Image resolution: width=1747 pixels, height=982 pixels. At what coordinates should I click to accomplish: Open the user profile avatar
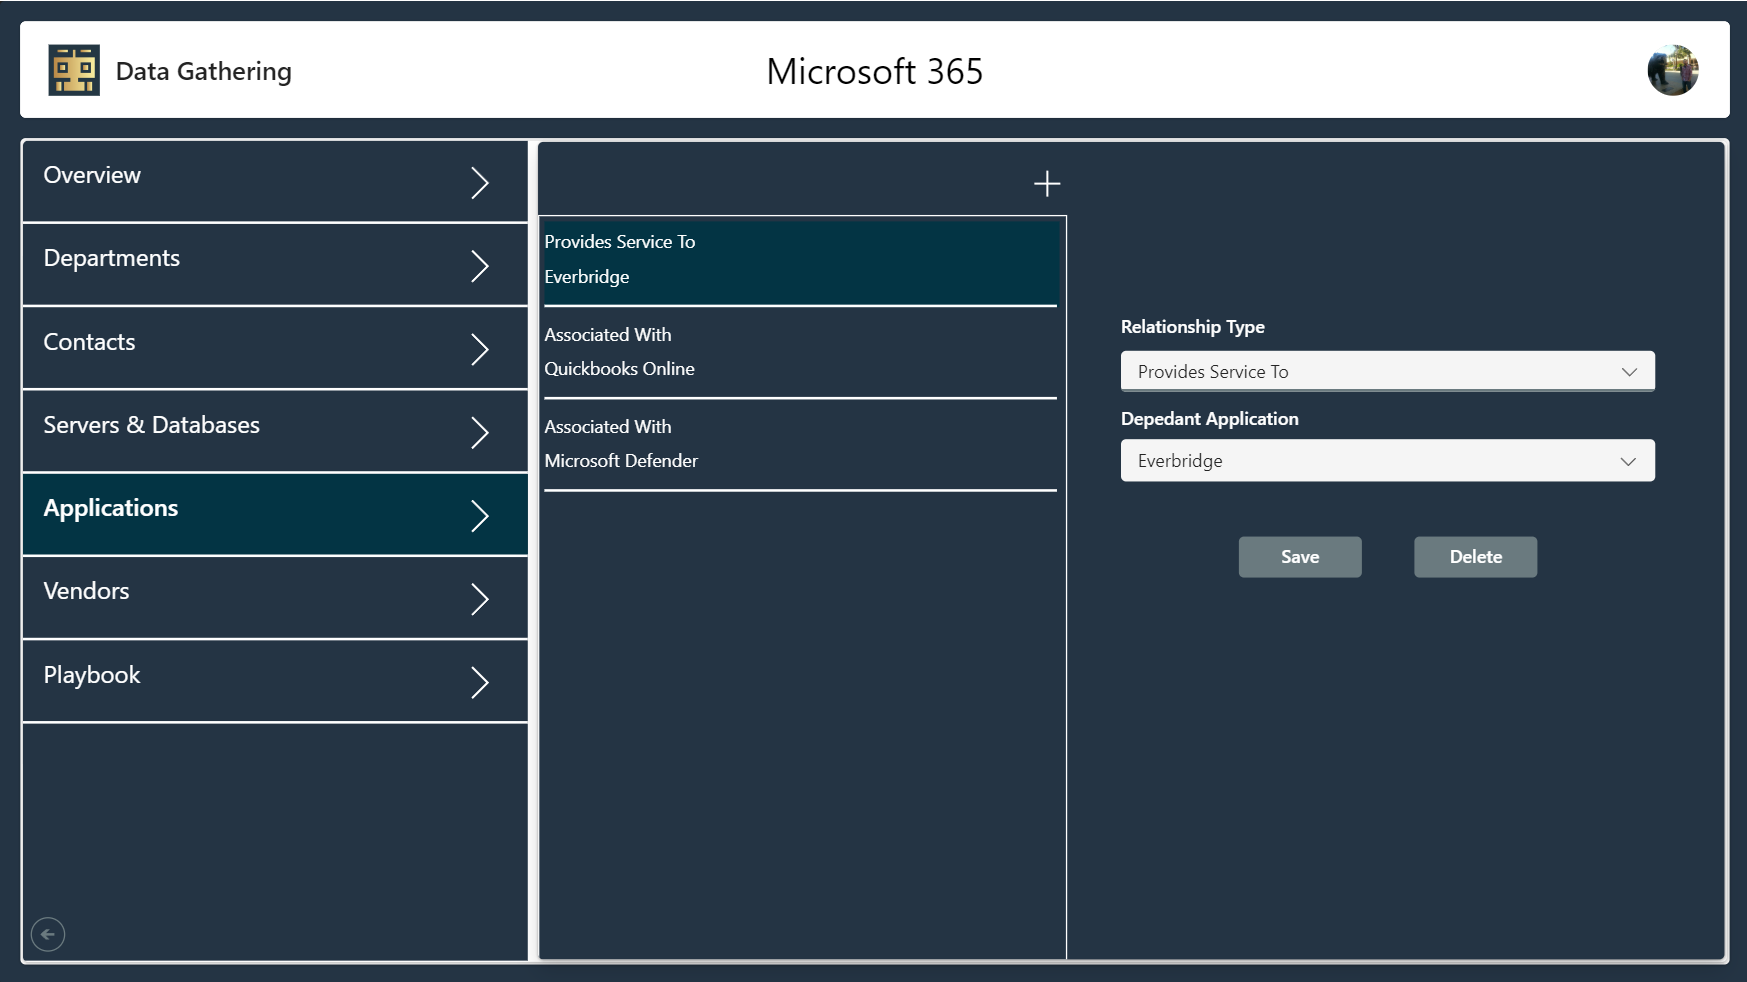1673,70
